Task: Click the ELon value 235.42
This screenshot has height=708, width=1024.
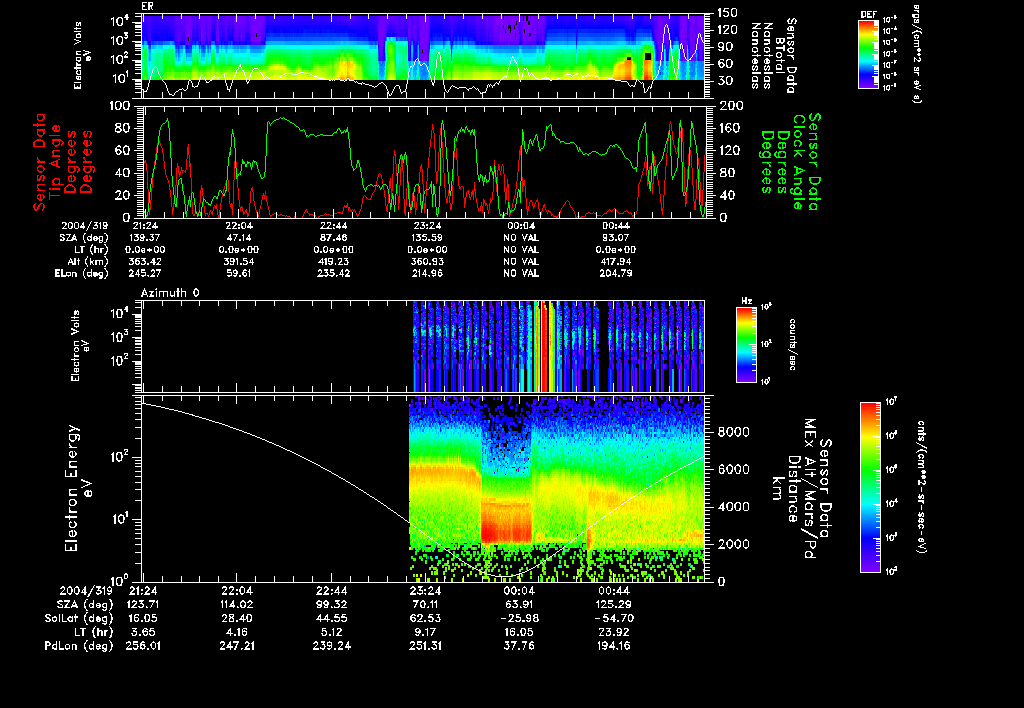Action: [x=334, y=273]
